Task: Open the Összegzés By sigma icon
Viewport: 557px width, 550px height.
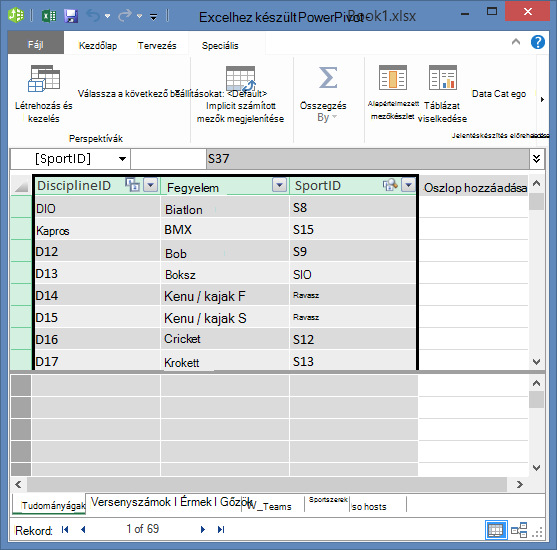Action: (x=328, y=77)
